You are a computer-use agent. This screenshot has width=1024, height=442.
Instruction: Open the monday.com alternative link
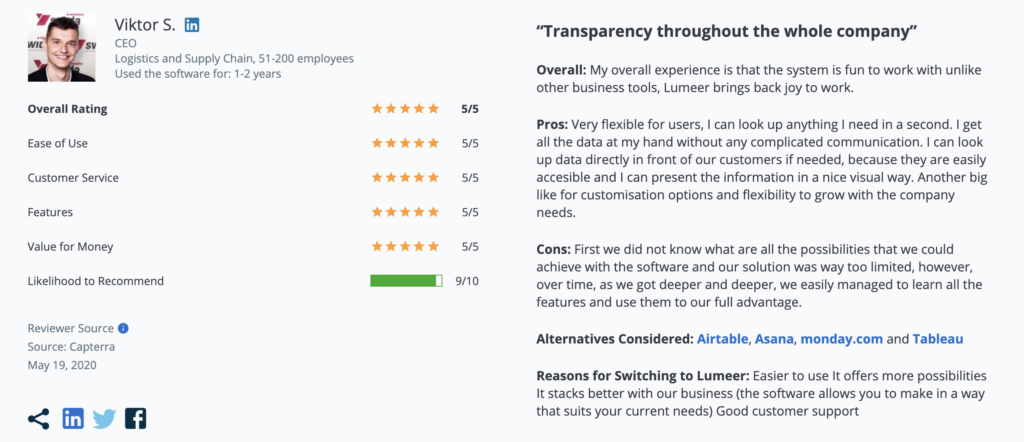(842, 339)
